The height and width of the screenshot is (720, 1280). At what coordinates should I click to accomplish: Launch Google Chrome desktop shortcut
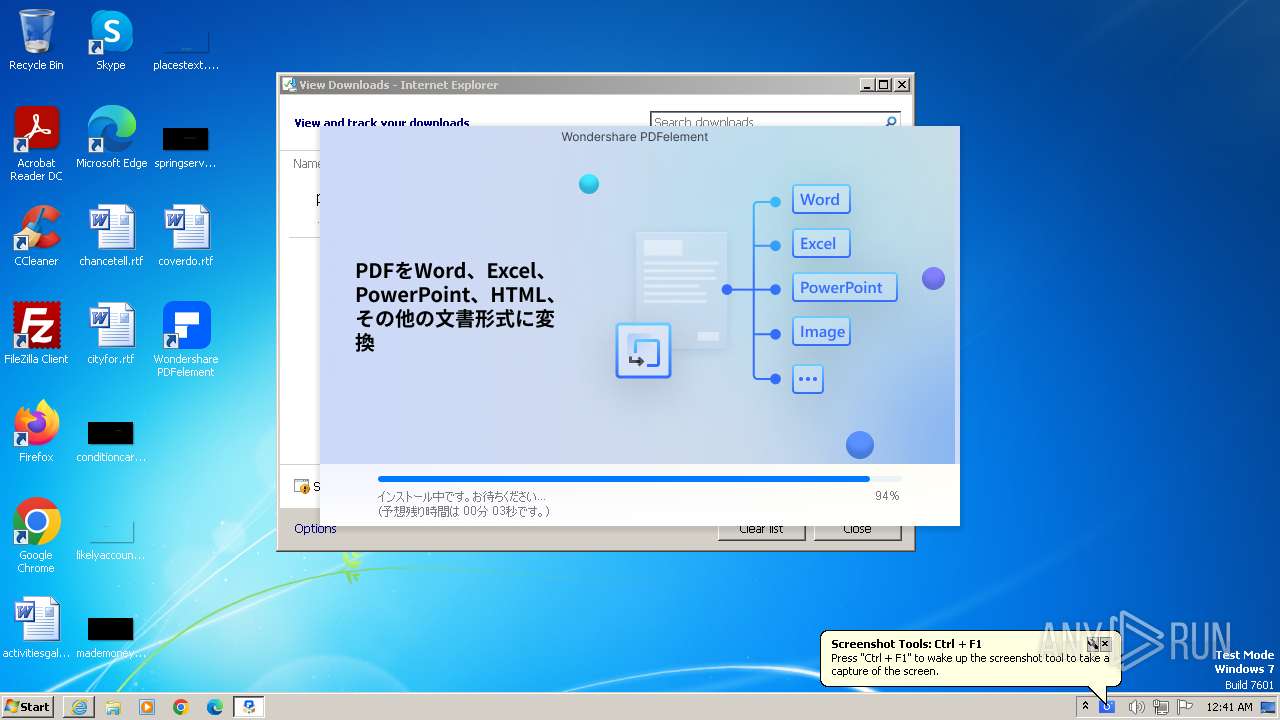coord(36,536)
